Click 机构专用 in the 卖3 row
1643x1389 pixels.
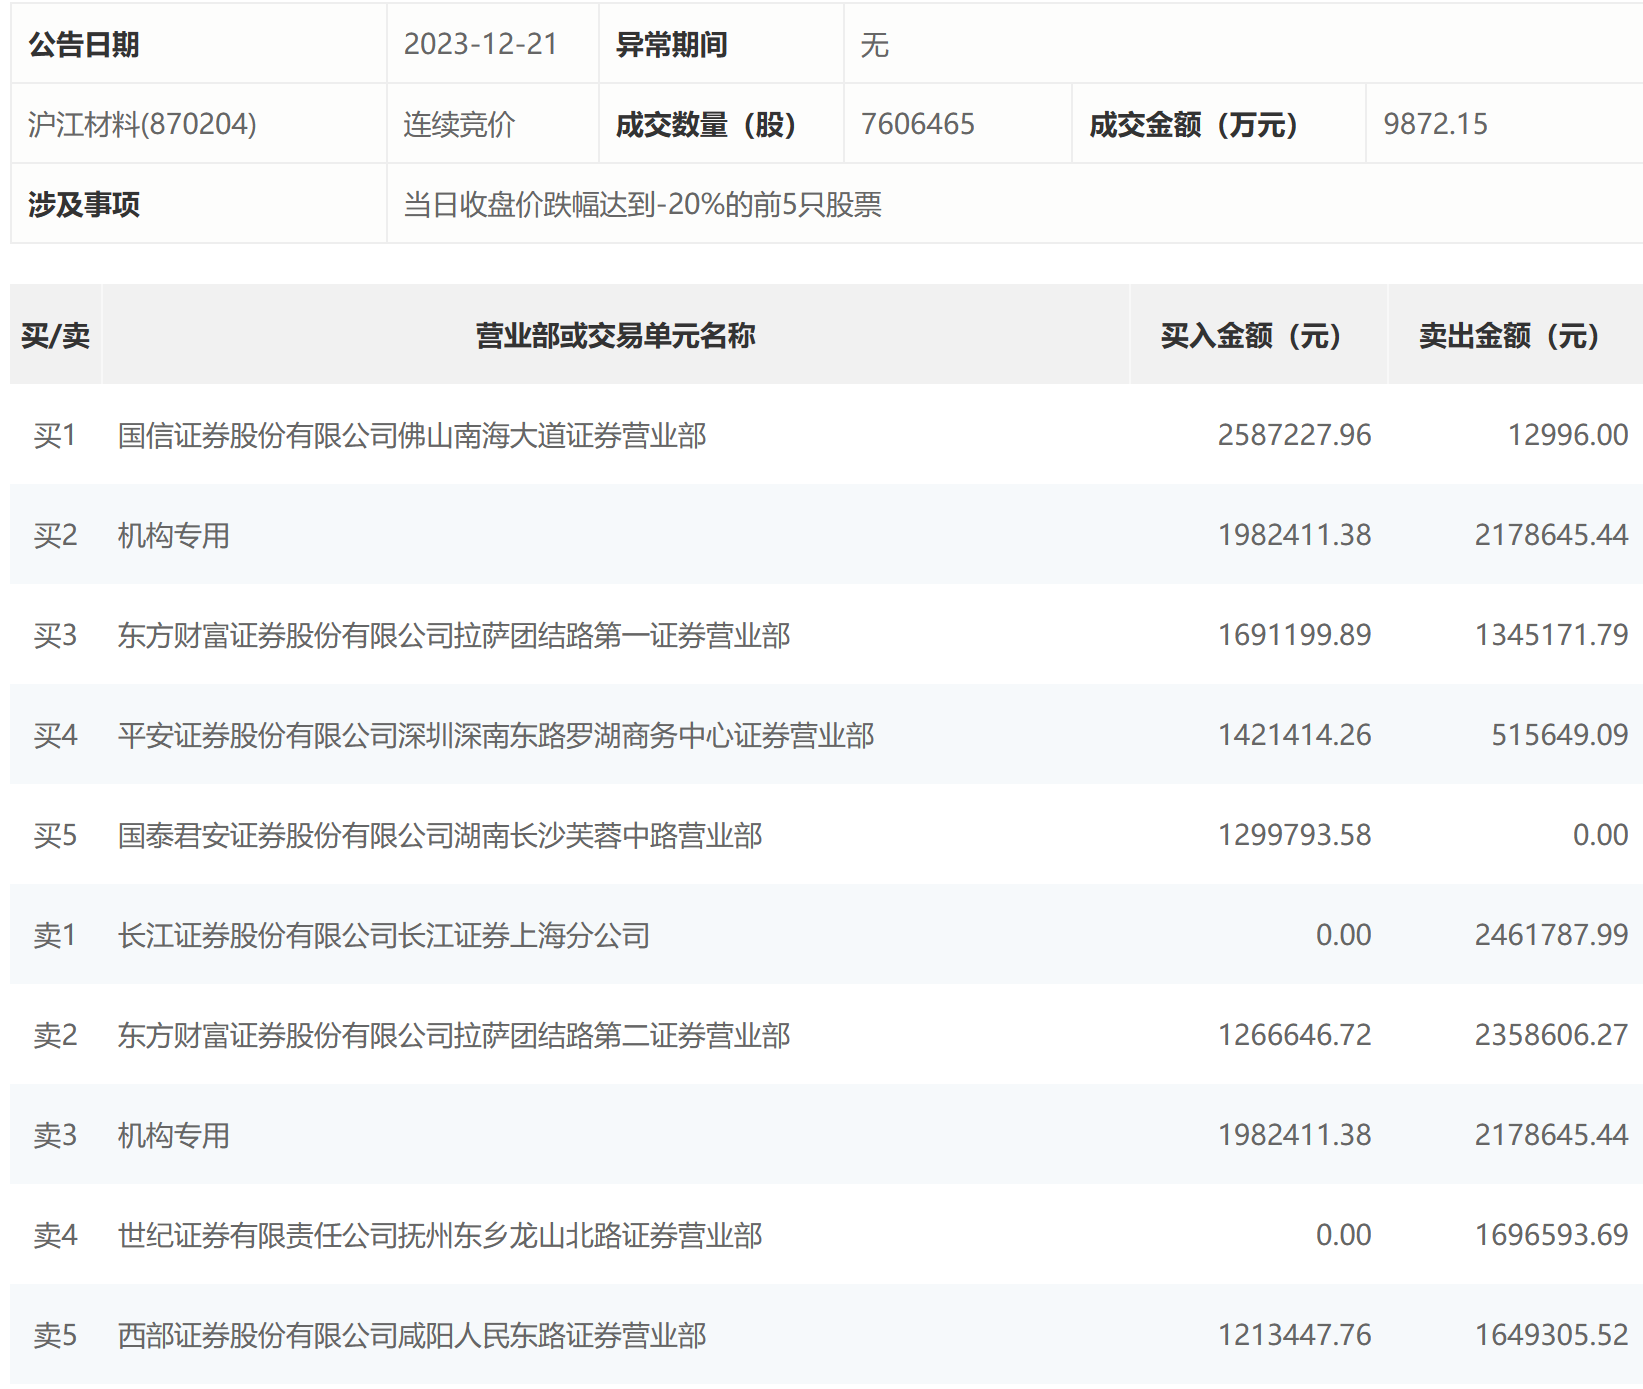[174, 1135]
